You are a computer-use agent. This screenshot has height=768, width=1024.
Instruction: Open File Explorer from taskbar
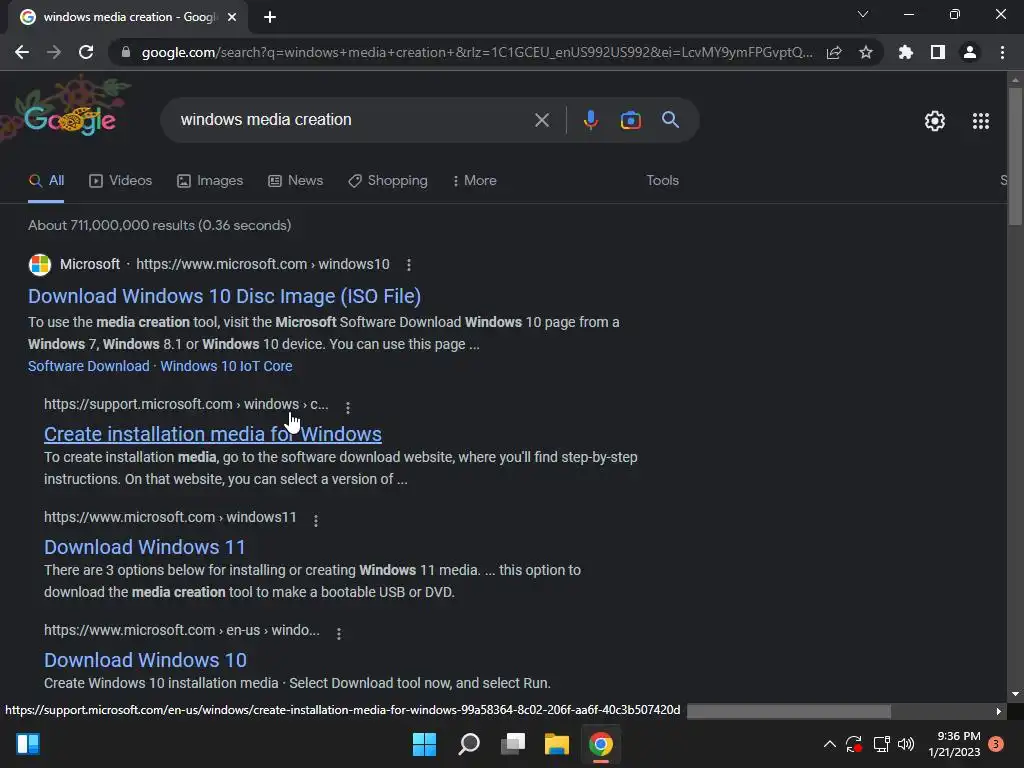[x=556, y=744]
